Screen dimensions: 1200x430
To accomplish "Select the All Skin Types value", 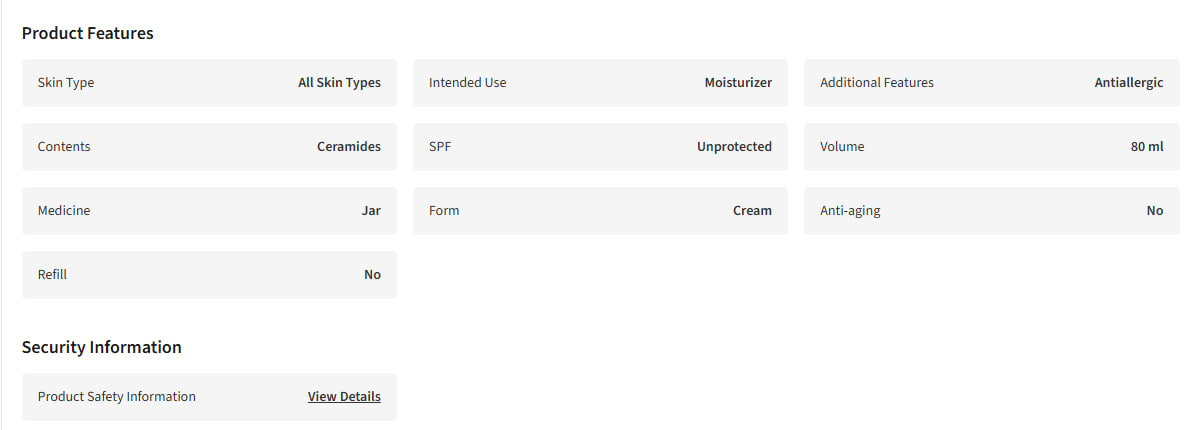I will coord(340,83).
